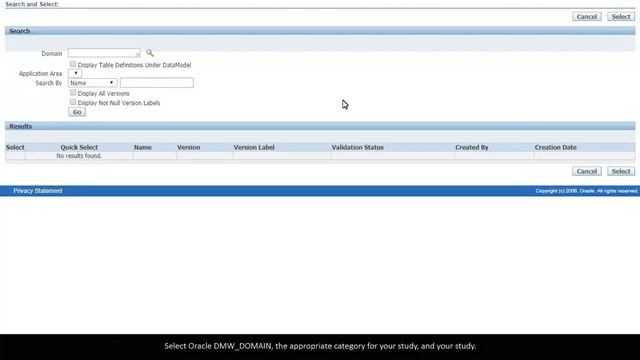
Task: Run the search with Go
Action: coord(77,112)
